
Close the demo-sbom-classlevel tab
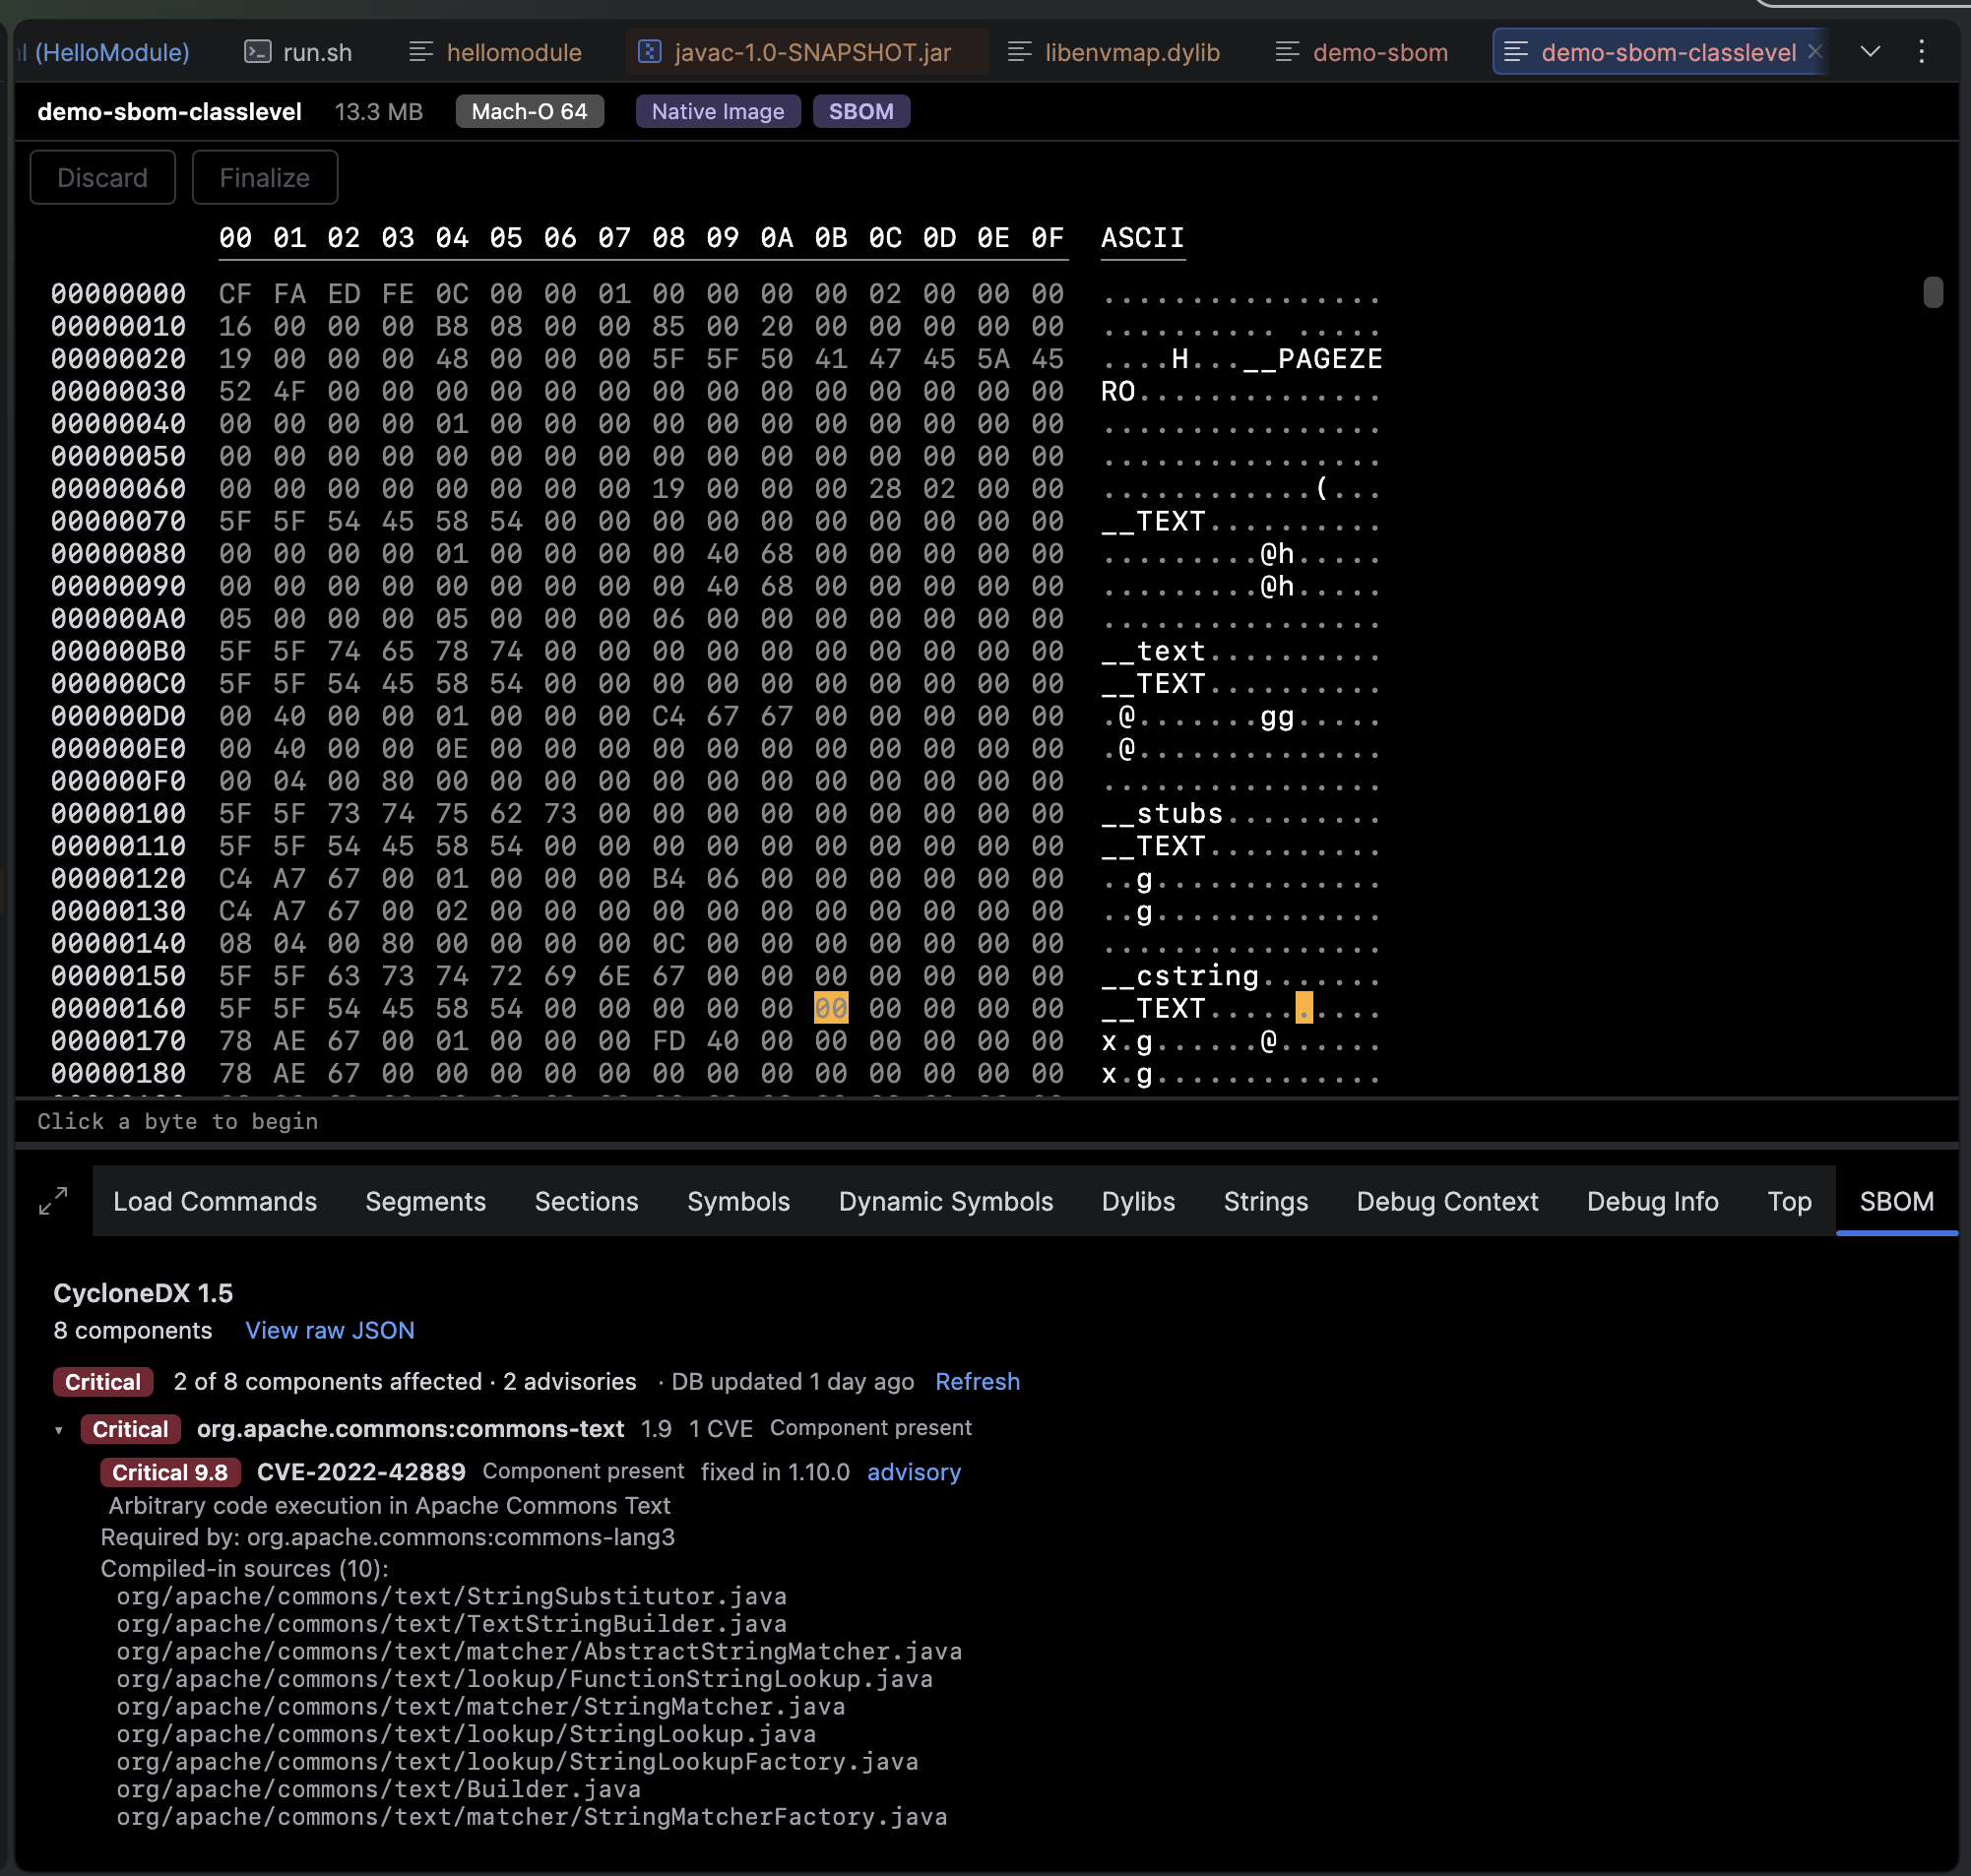pos(1814,51)
